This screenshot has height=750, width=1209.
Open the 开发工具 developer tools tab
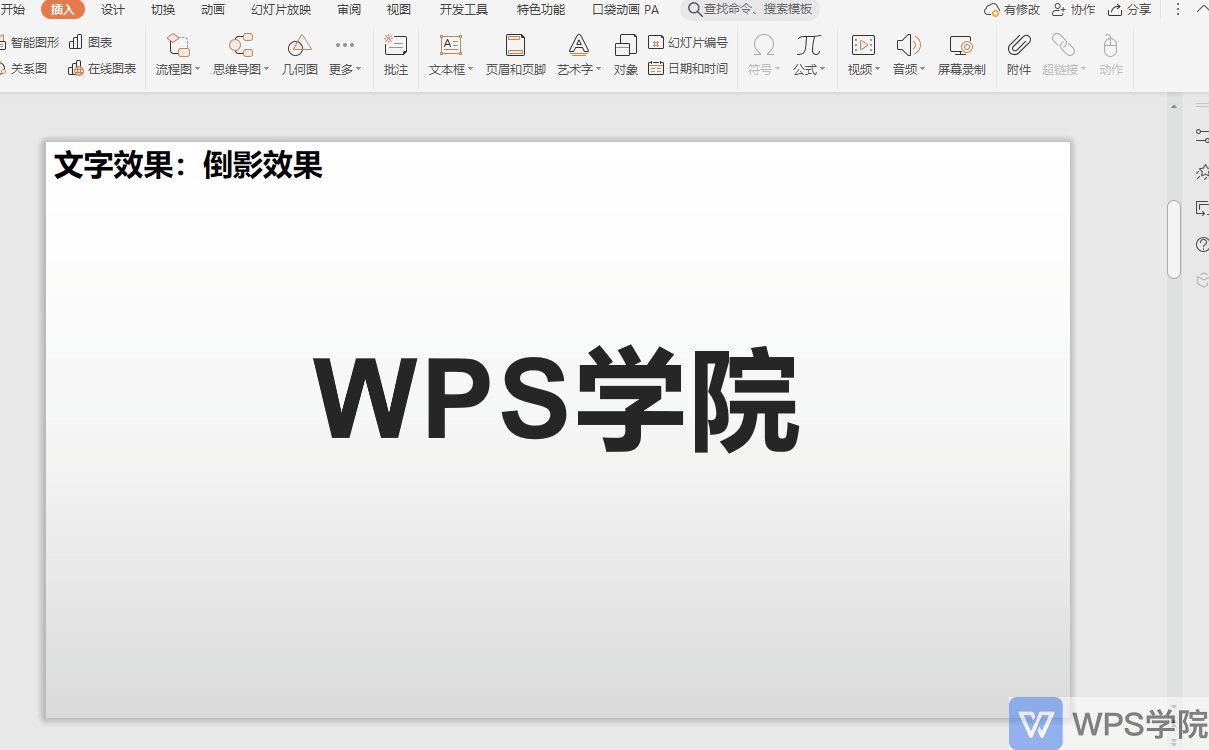coord(464,10)
